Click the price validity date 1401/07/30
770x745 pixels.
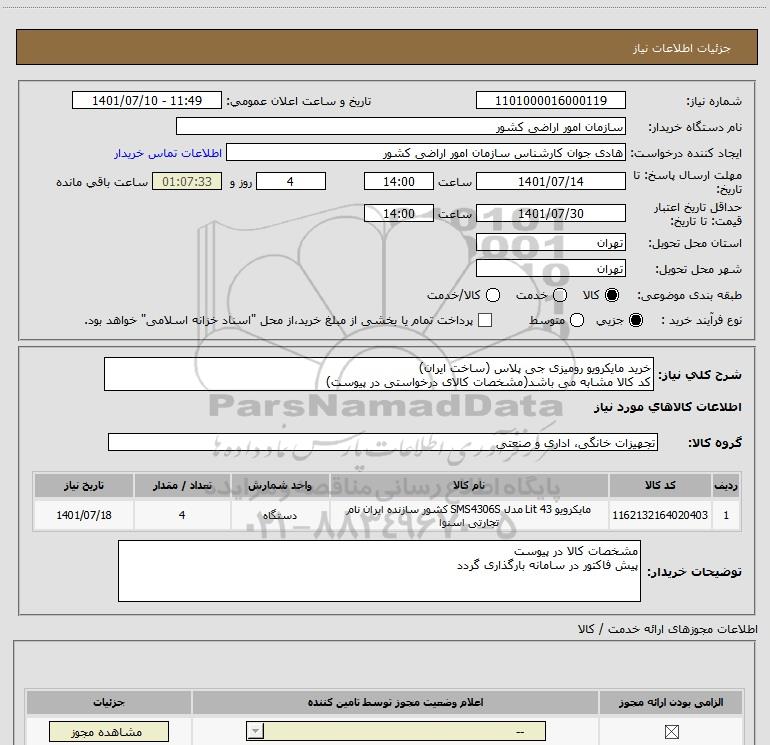click(550, 213)
